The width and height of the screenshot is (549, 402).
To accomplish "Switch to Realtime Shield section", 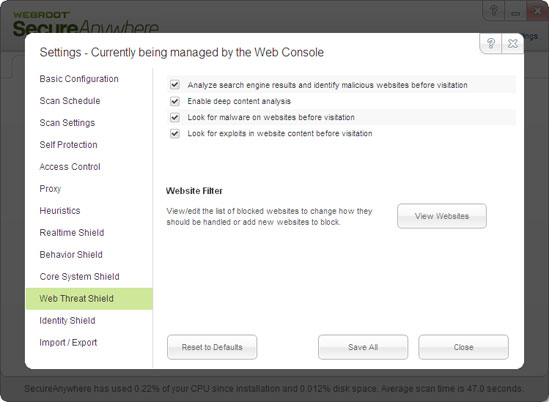I will click(x=72, y=233).
